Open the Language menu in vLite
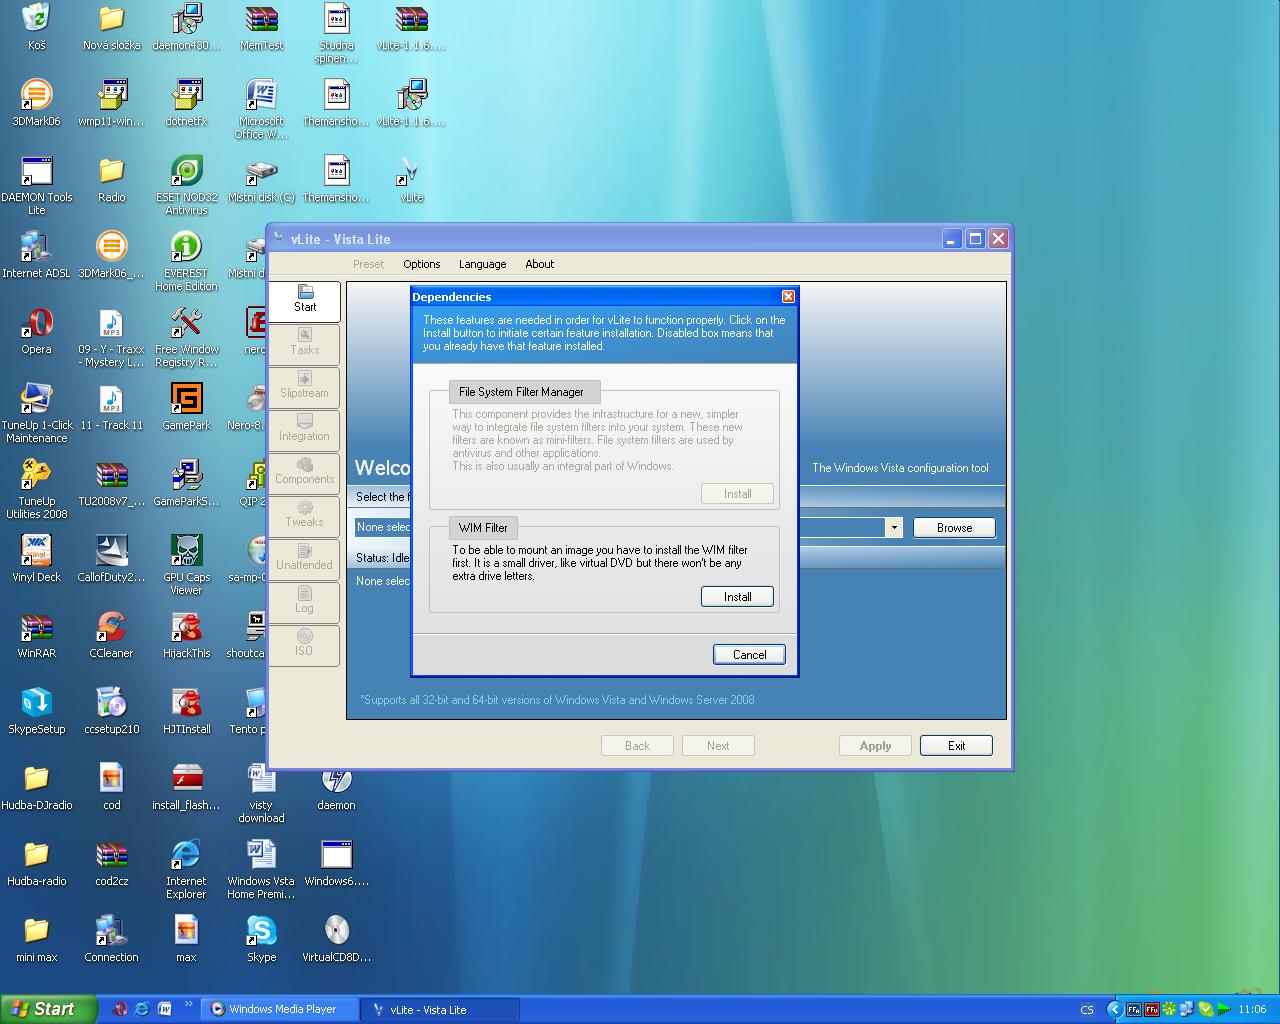The height and width of the screenshot is (1024, 1280). point(482,264)
